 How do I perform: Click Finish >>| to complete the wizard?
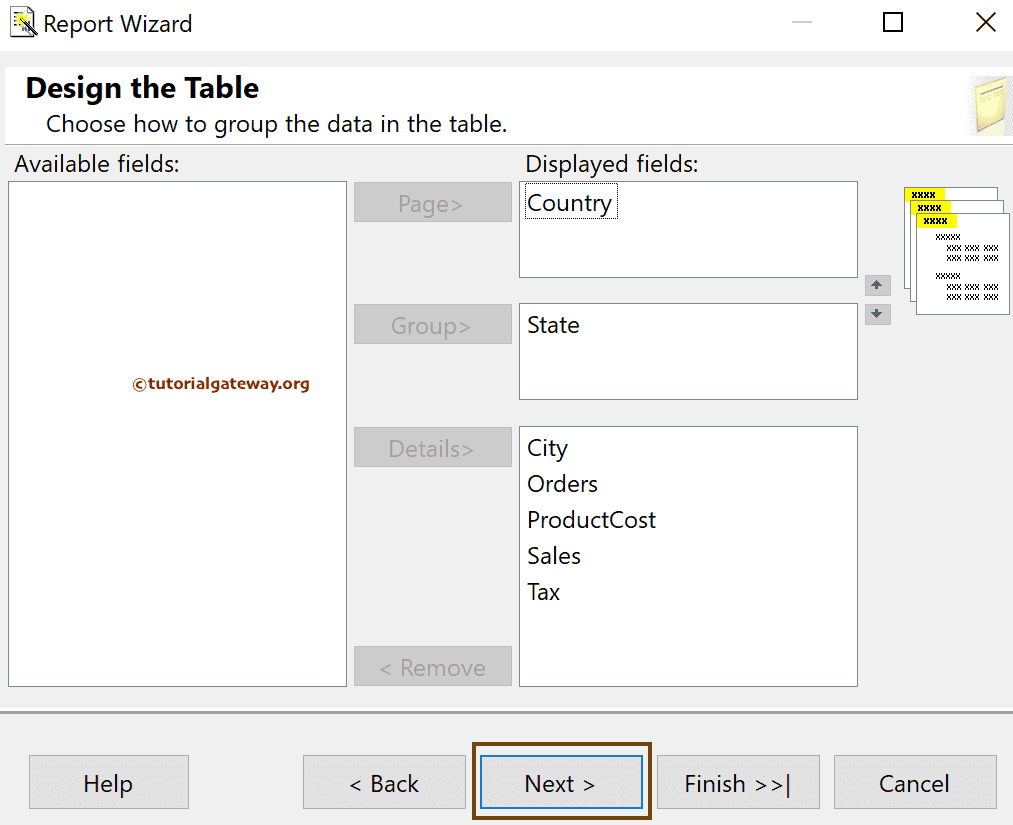[x=738, y=783]
